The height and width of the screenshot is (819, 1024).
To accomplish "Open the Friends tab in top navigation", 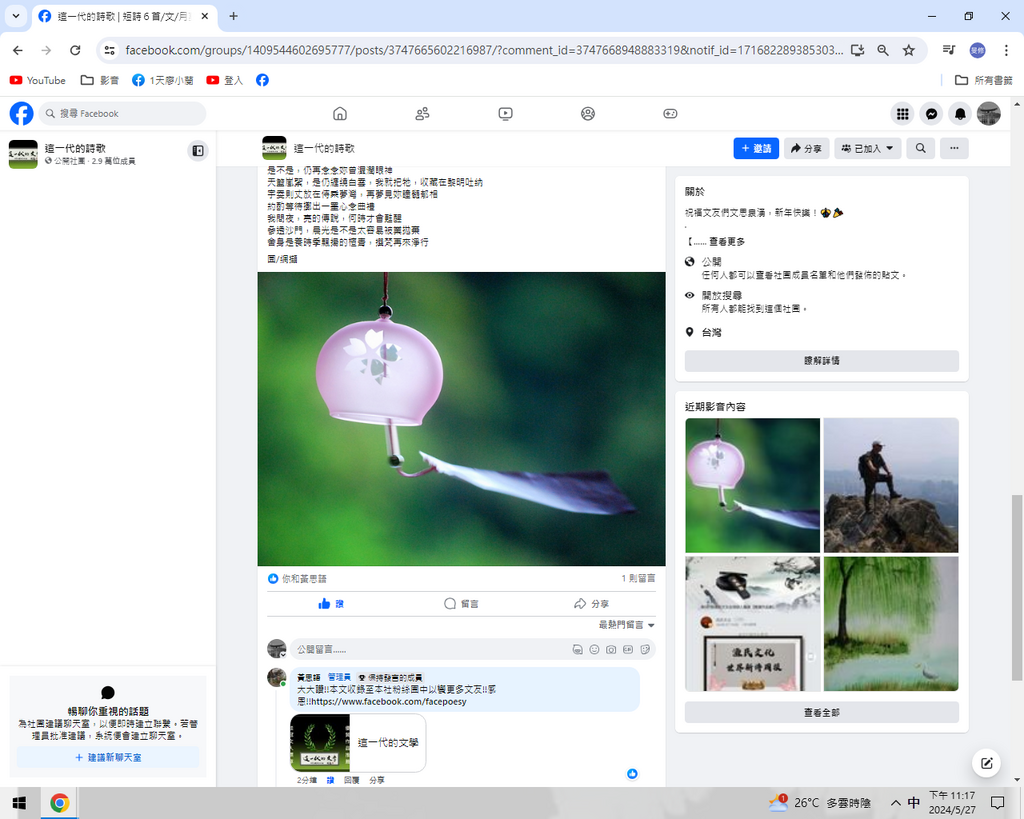I will point(422,114).
